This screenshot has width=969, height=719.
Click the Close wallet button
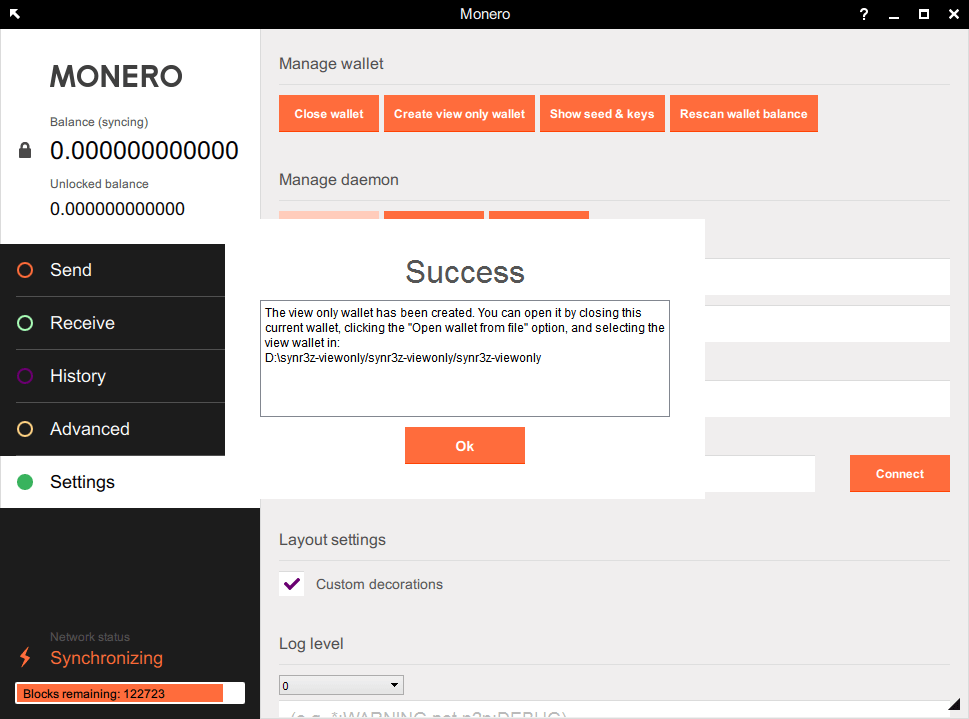click(329, 114)
